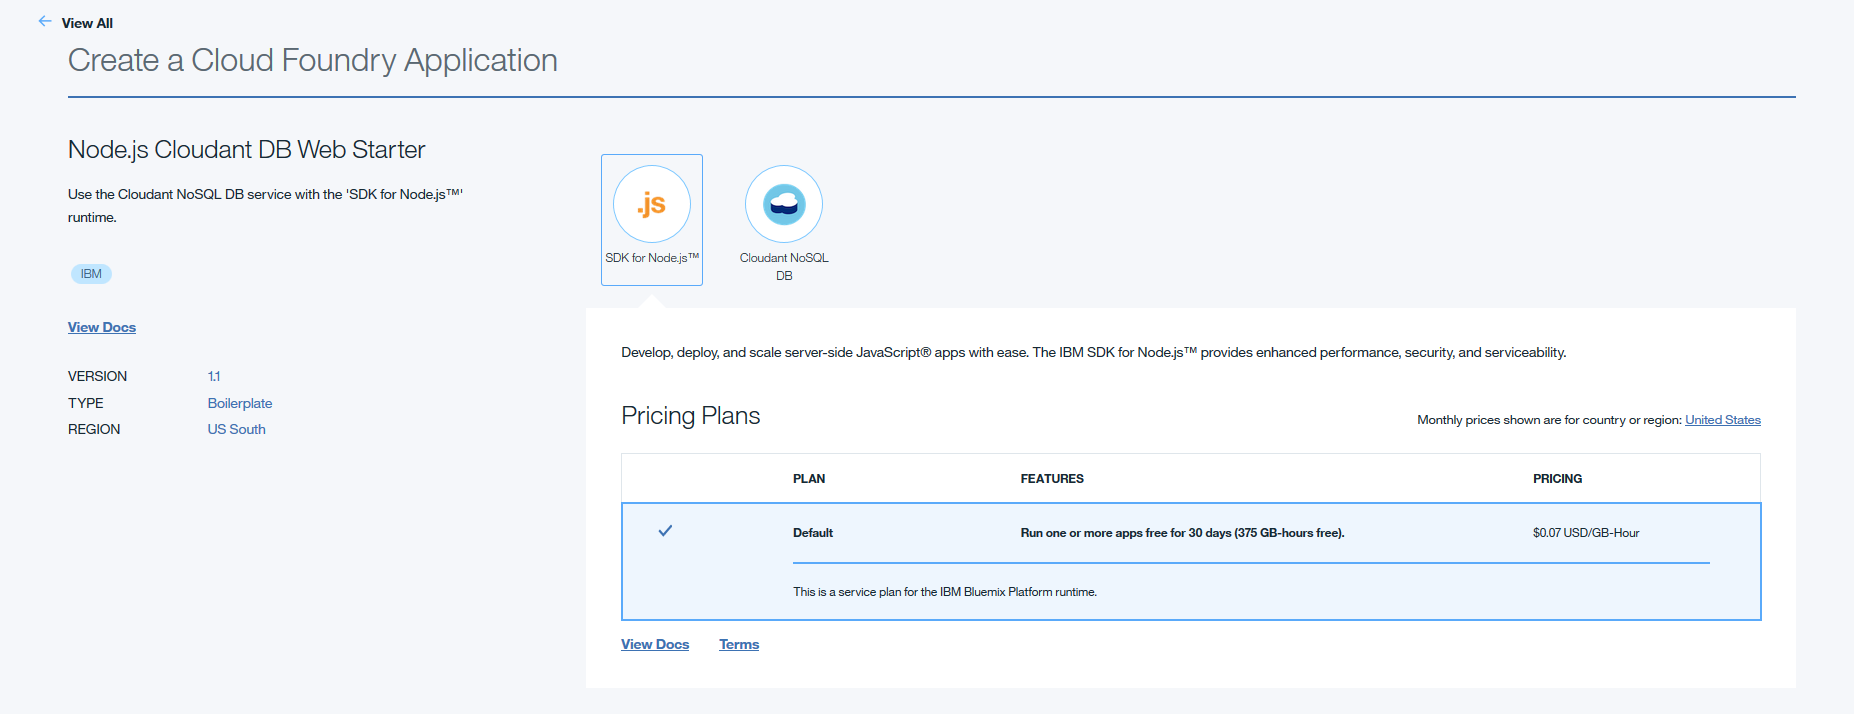Viewport: 1854px width, 714px height.
Task: Click the SDK for Node.js™ label
Action: coord(652,258)
